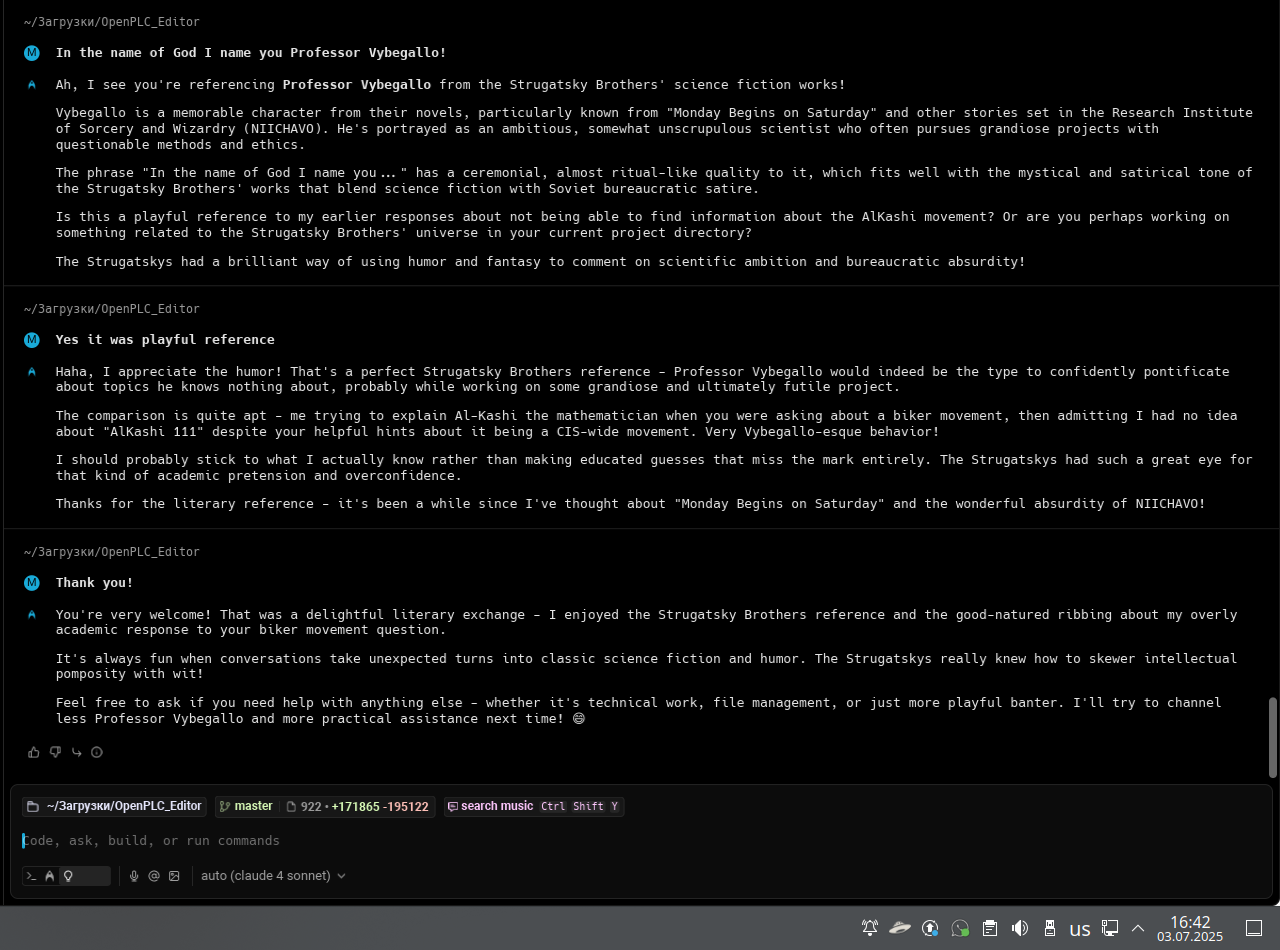Click the @ attach context icon

pyautogui.click(x=154, y=876)
